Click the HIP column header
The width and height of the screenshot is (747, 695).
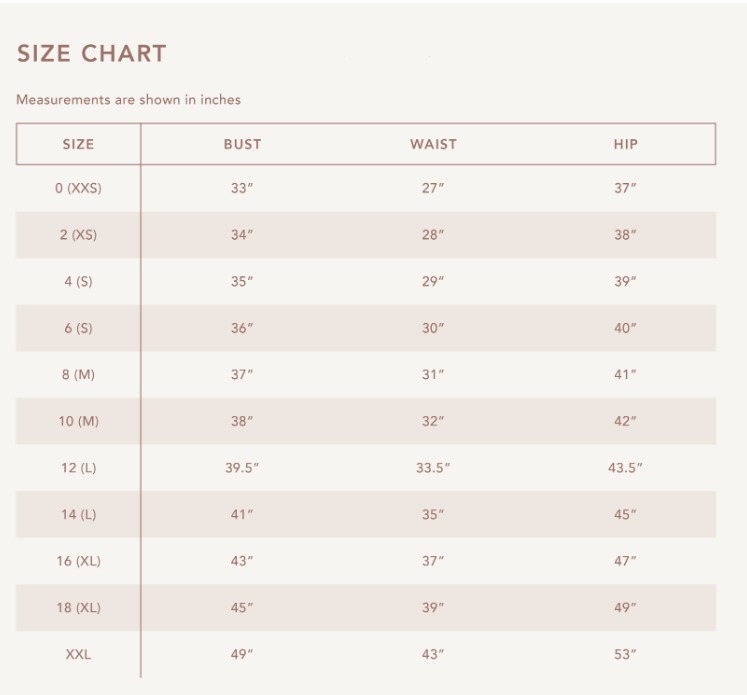pyautogui.click(x=625, y=144)
